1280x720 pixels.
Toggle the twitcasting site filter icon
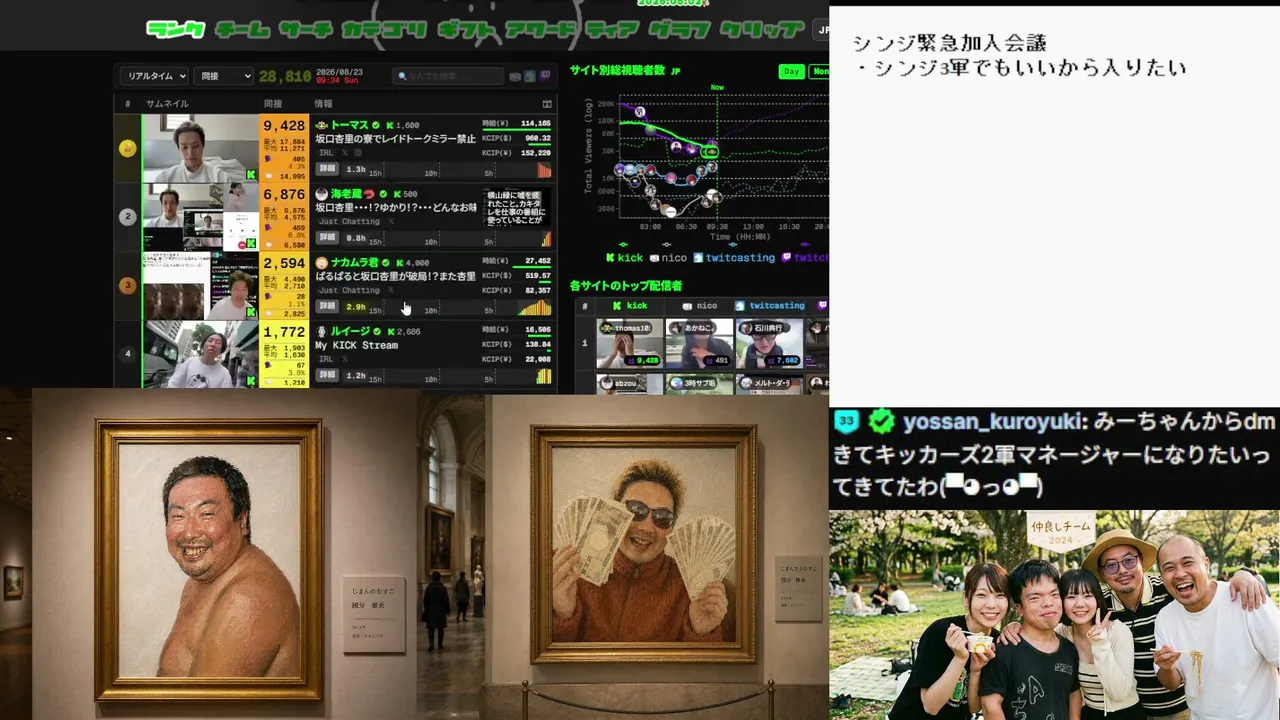coord(530,76)
